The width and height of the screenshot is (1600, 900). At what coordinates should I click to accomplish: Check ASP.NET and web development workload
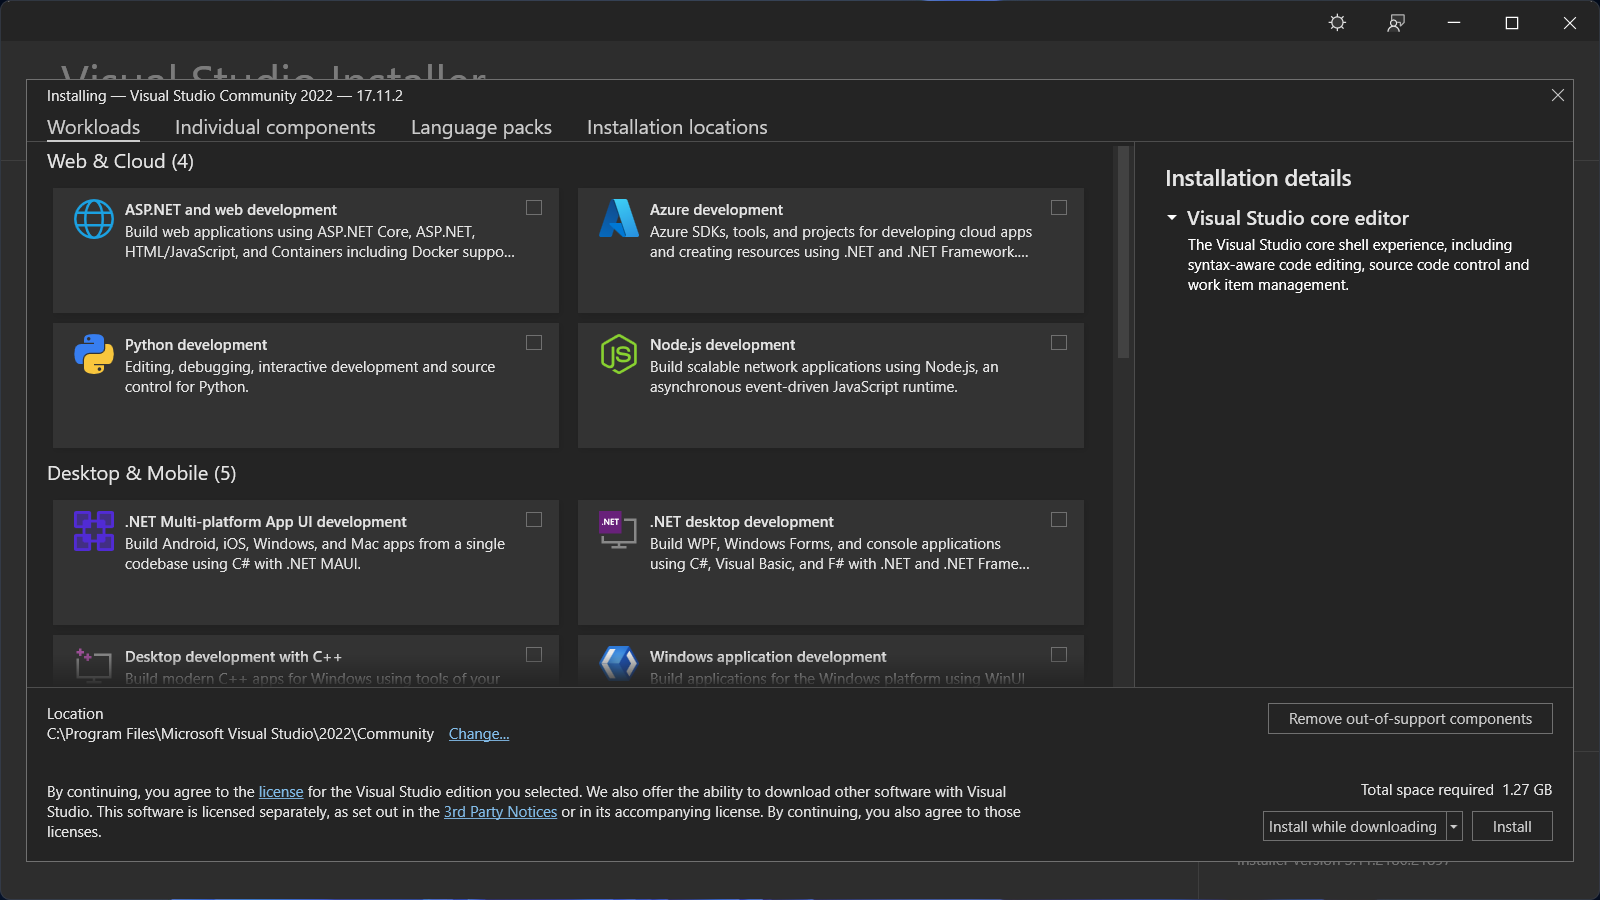point(534,208)
